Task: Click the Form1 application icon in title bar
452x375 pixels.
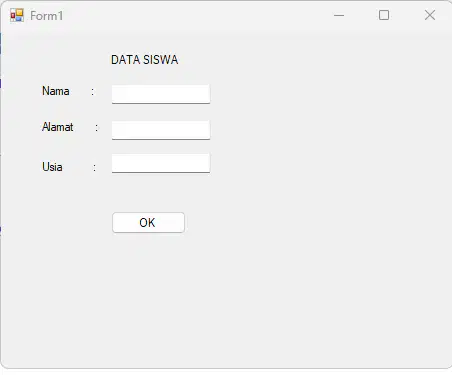Action: click(x=17, y=15)
